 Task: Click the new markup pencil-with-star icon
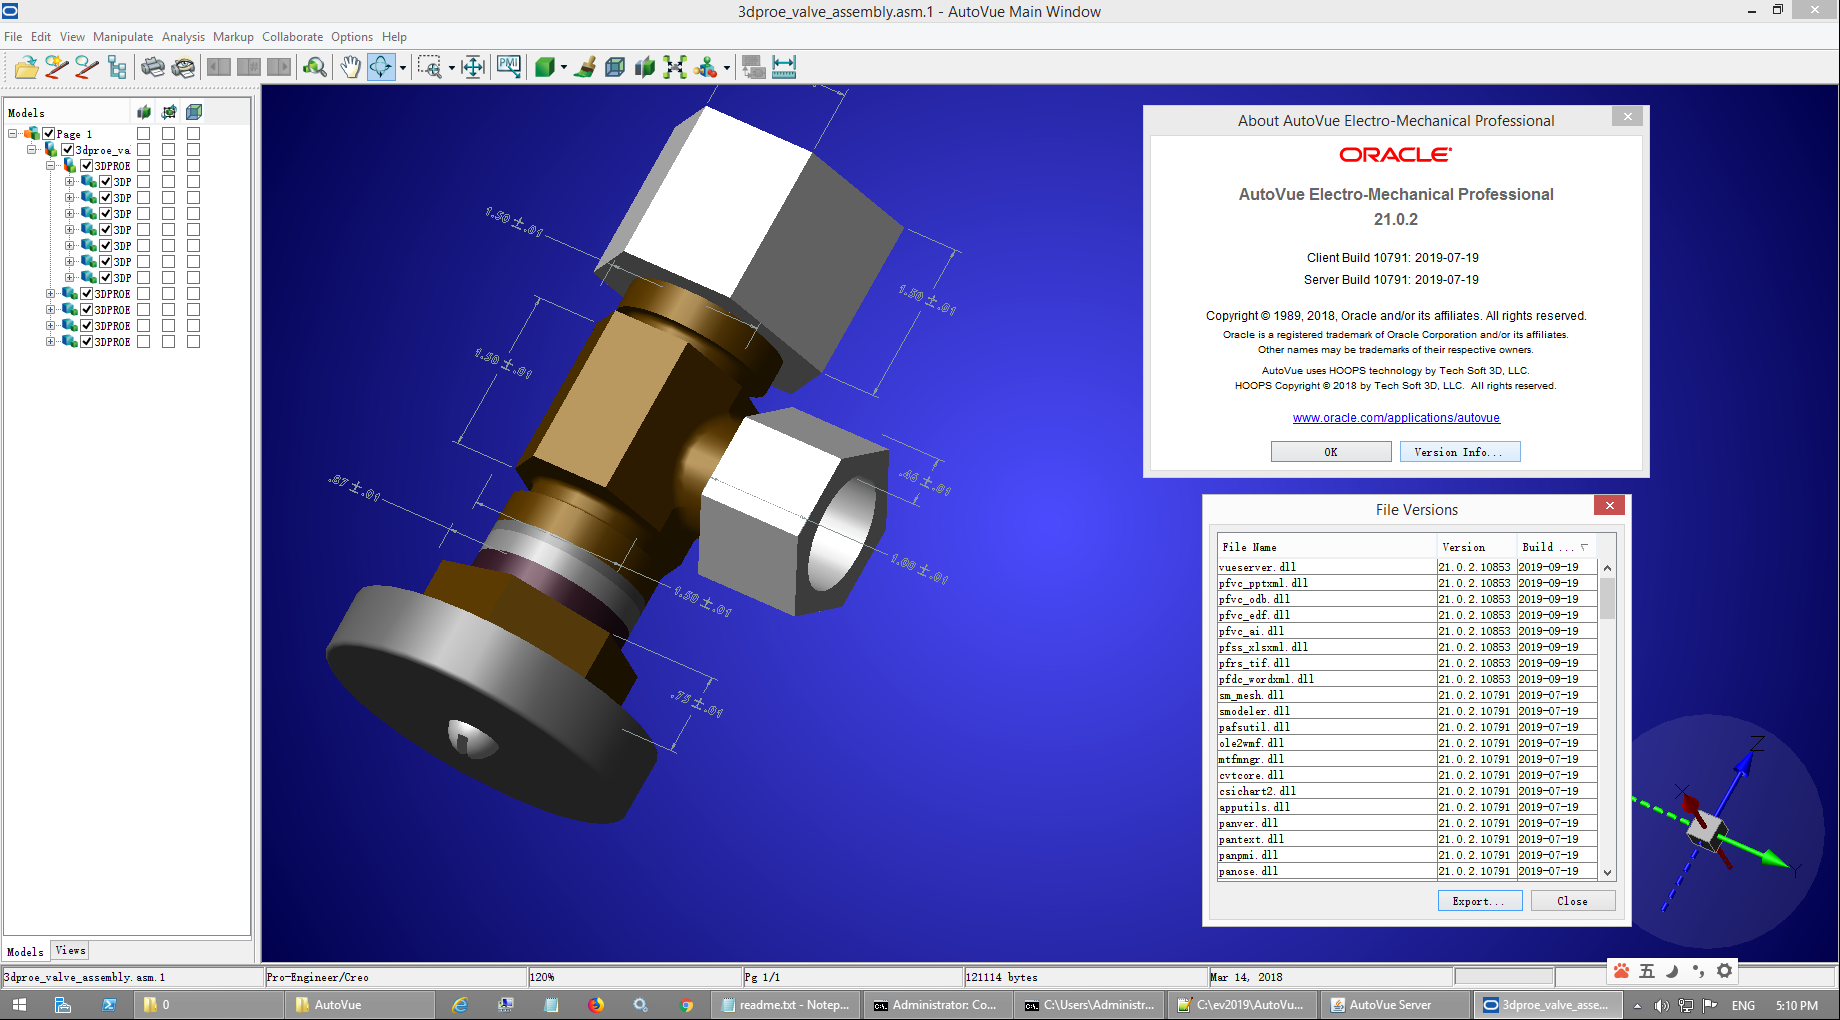point(56,67)
